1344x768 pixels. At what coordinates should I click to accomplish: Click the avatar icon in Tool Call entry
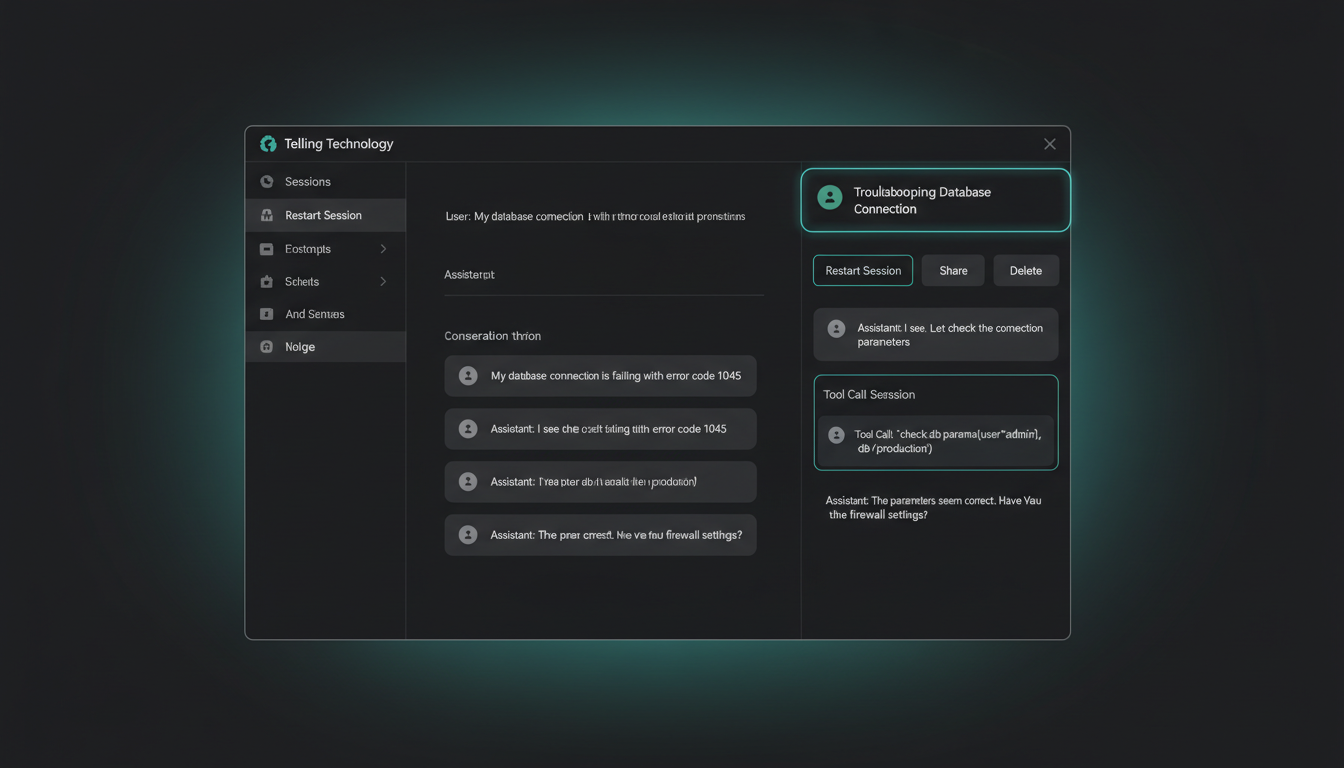pos(836,435)
